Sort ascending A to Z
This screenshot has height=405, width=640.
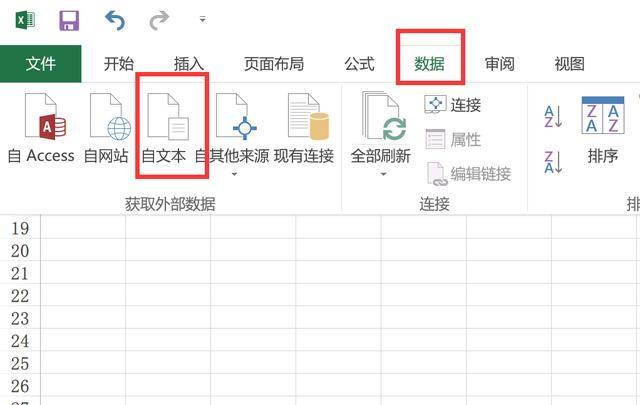click(x=553, y=116)
